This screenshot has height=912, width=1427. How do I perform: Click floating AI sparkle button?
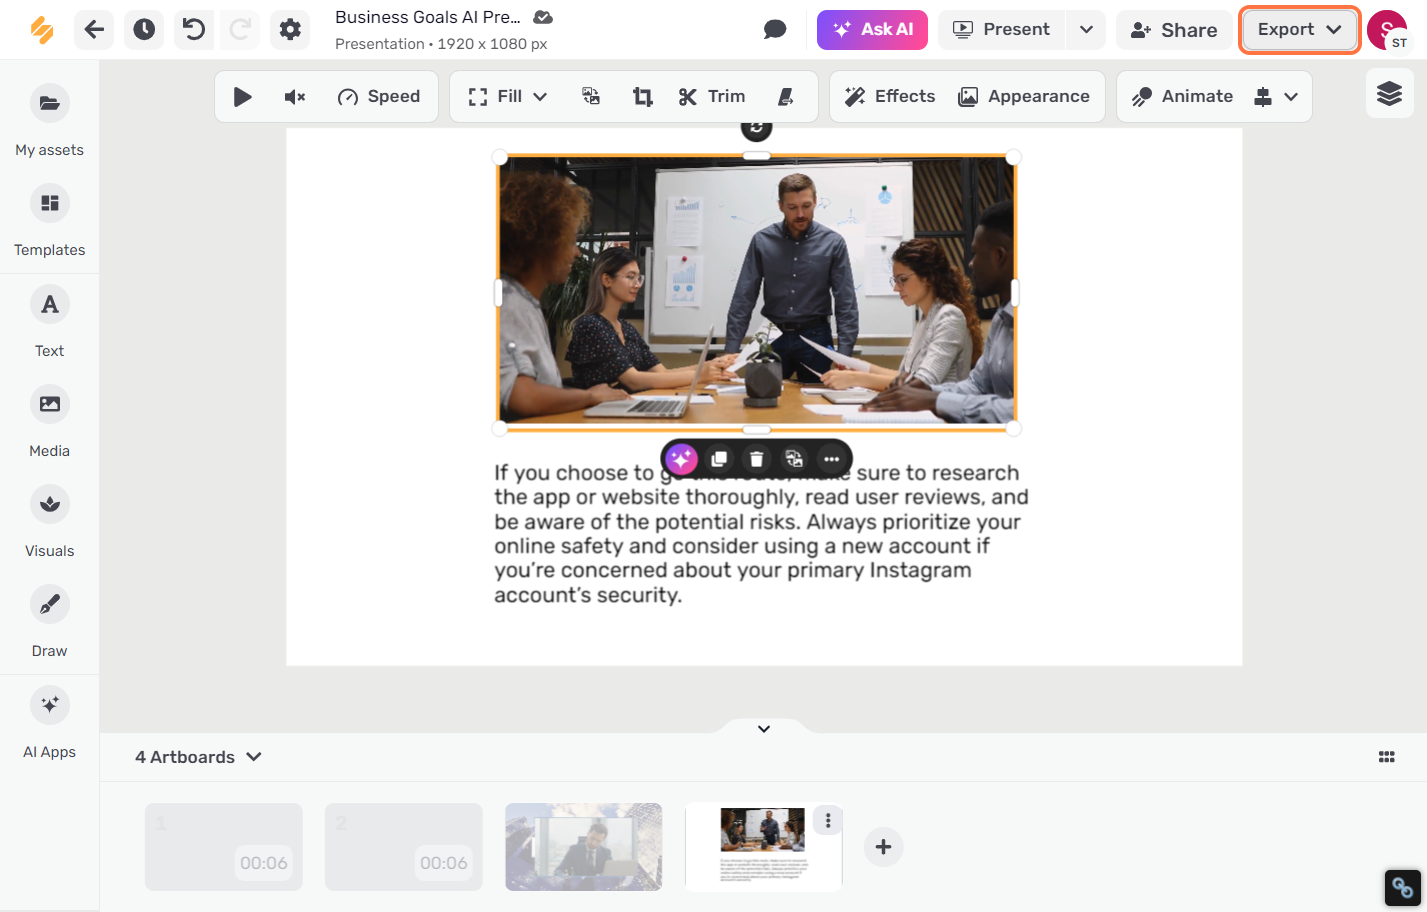[x=681, y=459]
